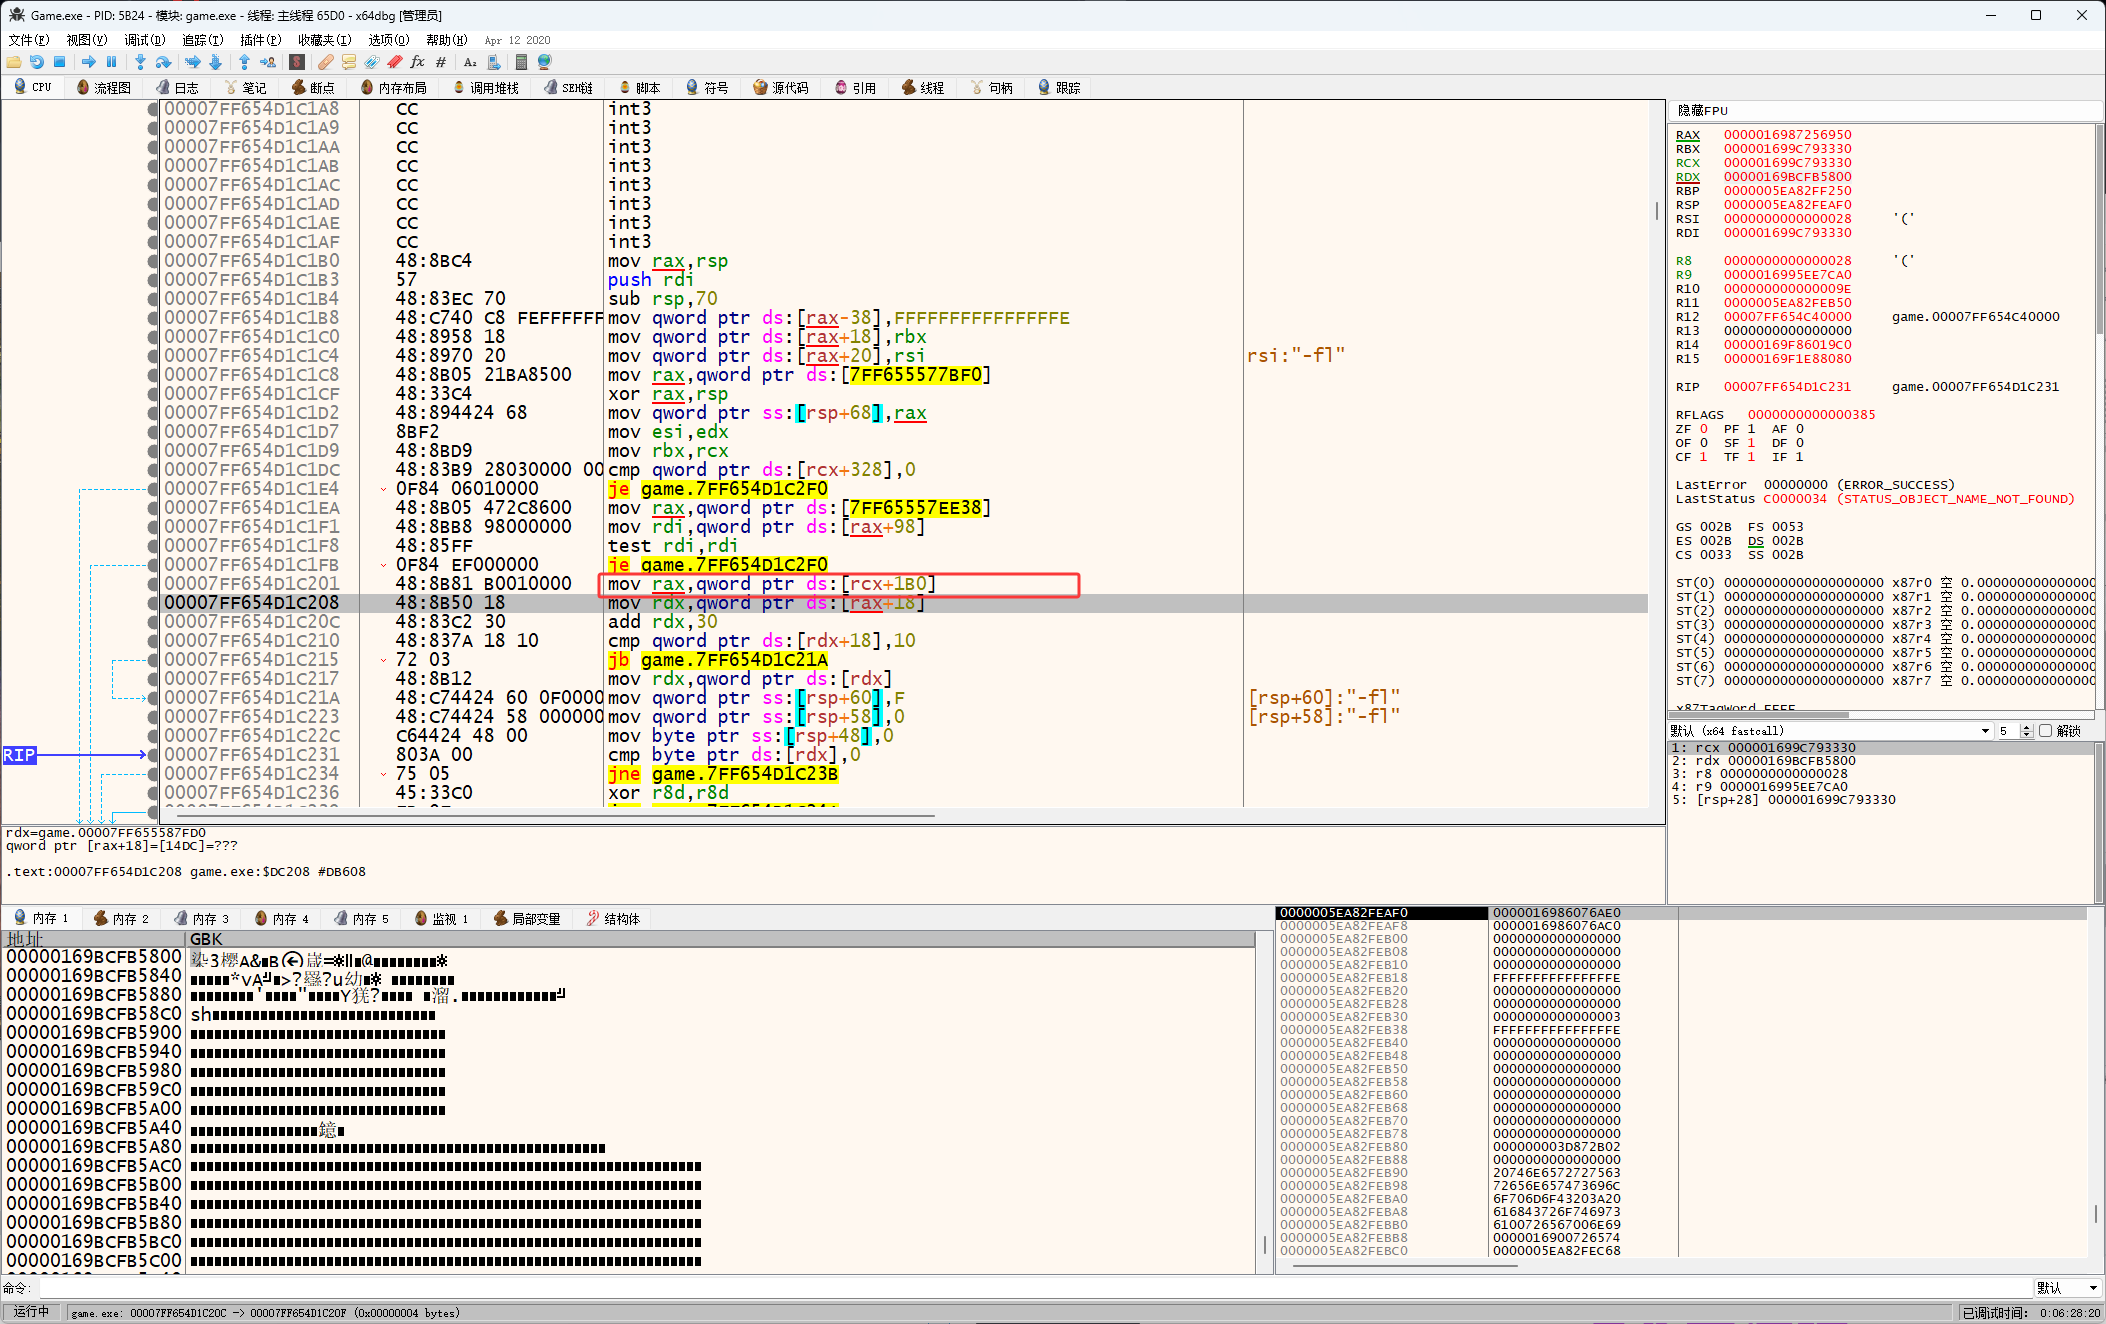This screenshot has height=1324, width=2106.
Task: Open the 调试 menu
Action: tap(144, 40)
